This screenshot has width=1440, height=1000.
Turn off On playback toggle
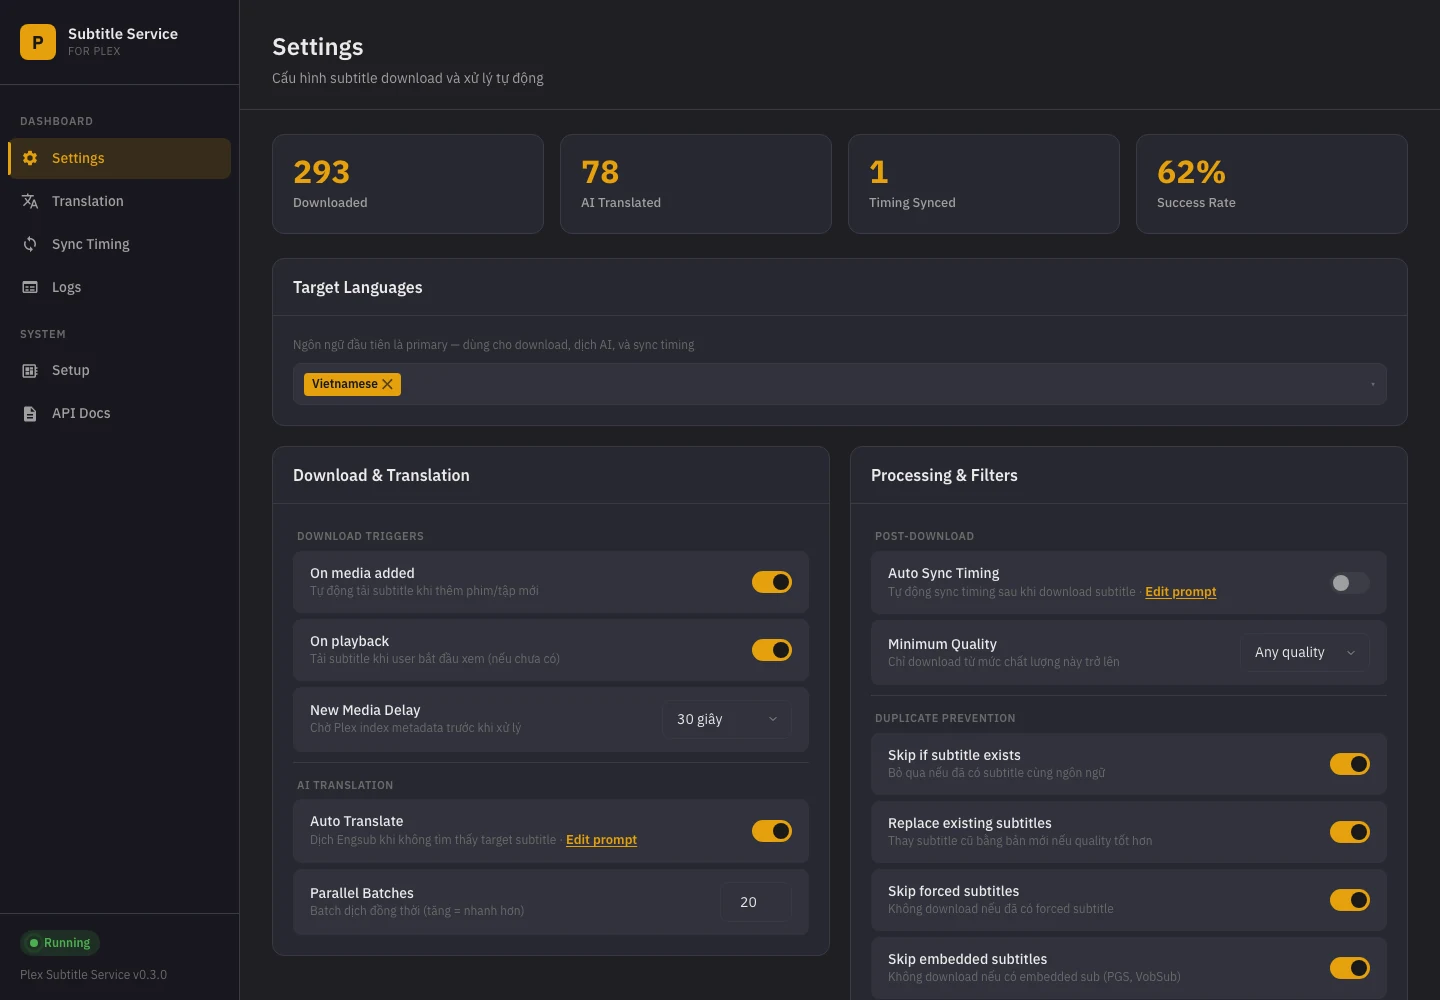772,650
